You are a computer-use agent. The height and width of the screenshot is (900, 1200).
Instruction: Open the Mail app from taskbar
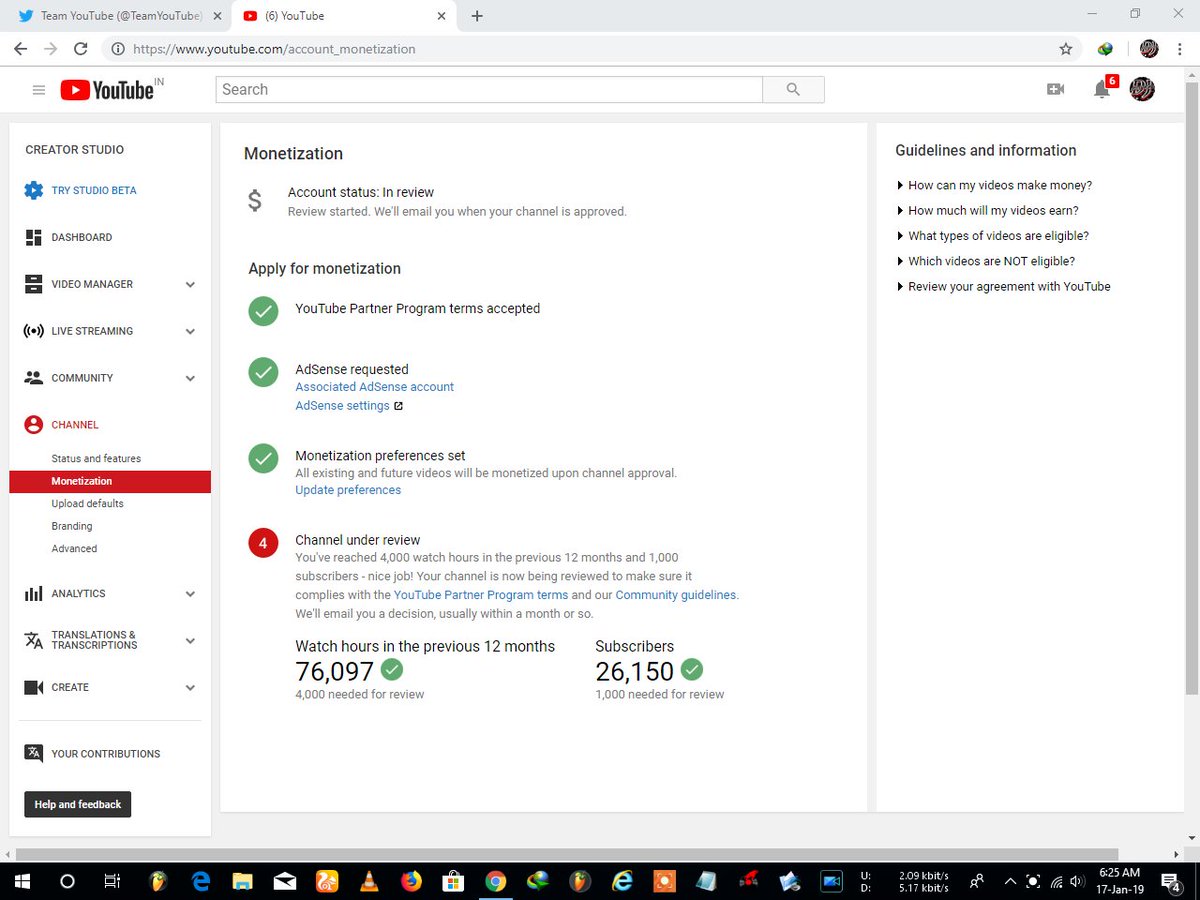(x=285, y=881)
